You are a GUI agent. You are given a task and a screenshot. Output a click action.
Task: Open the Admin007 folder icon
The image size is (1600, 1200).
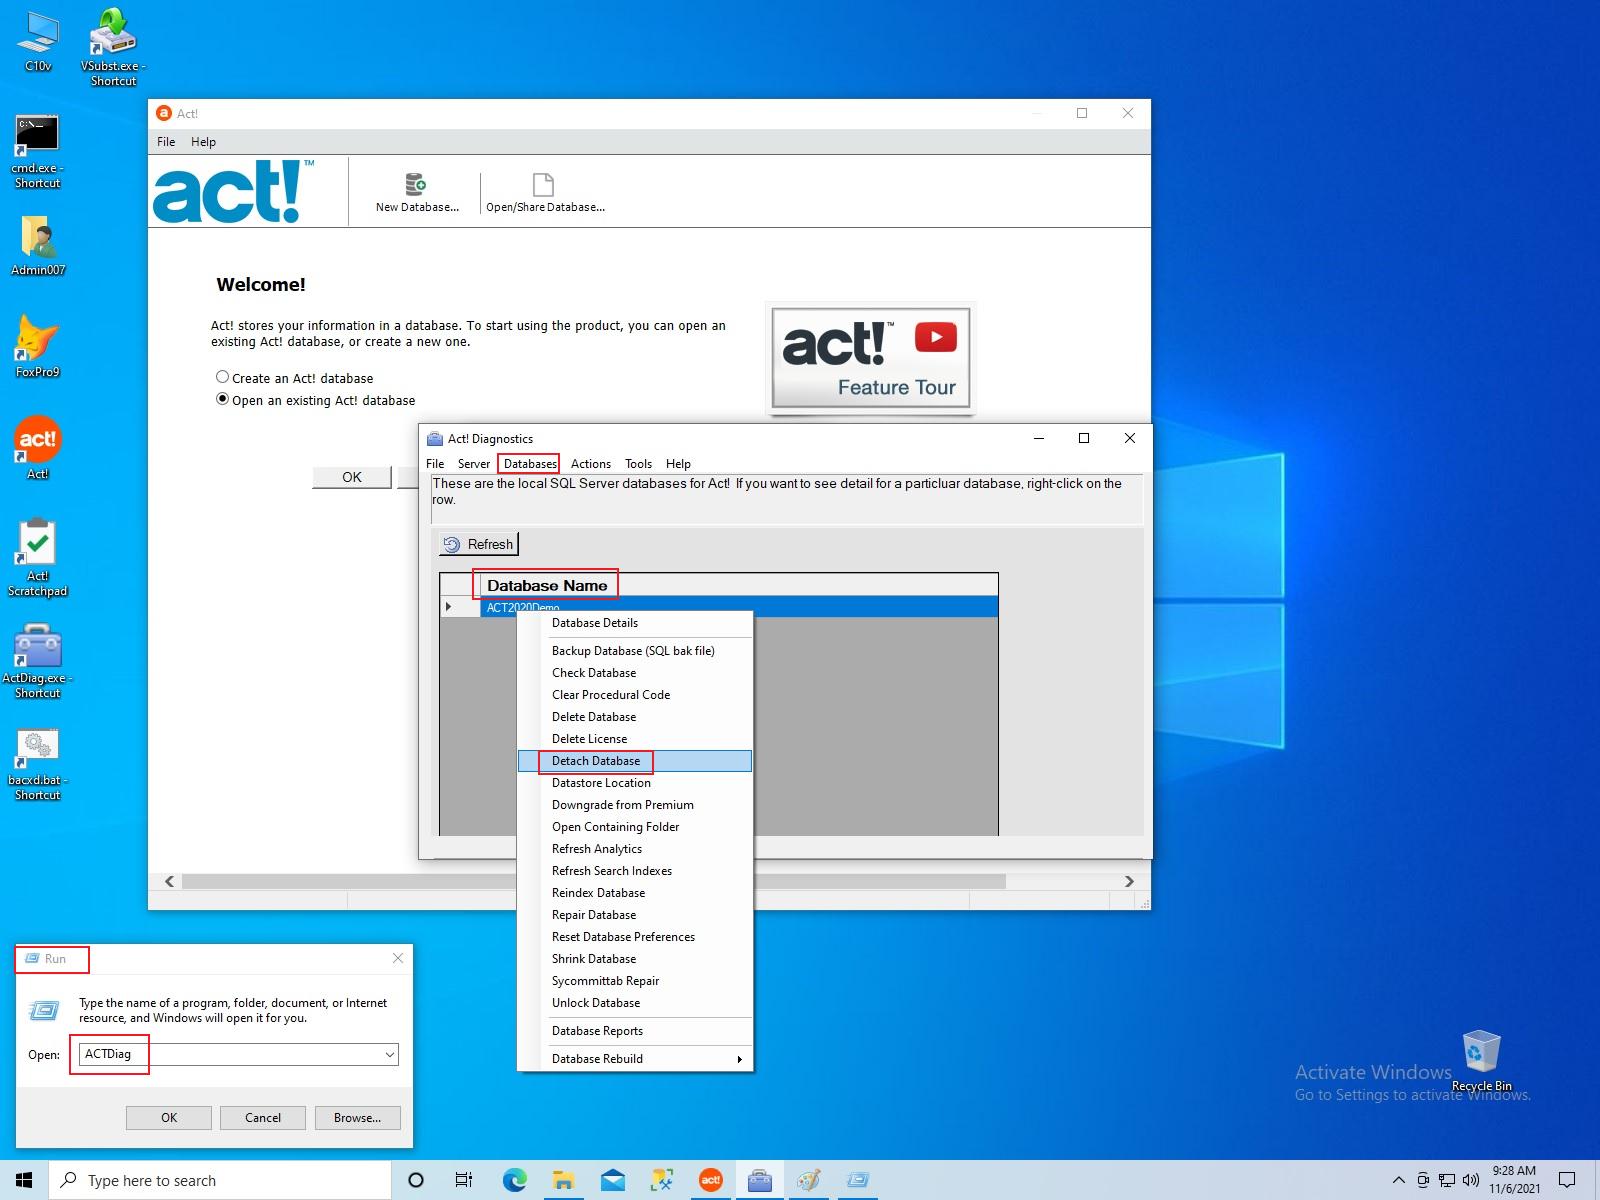[38, 246]
